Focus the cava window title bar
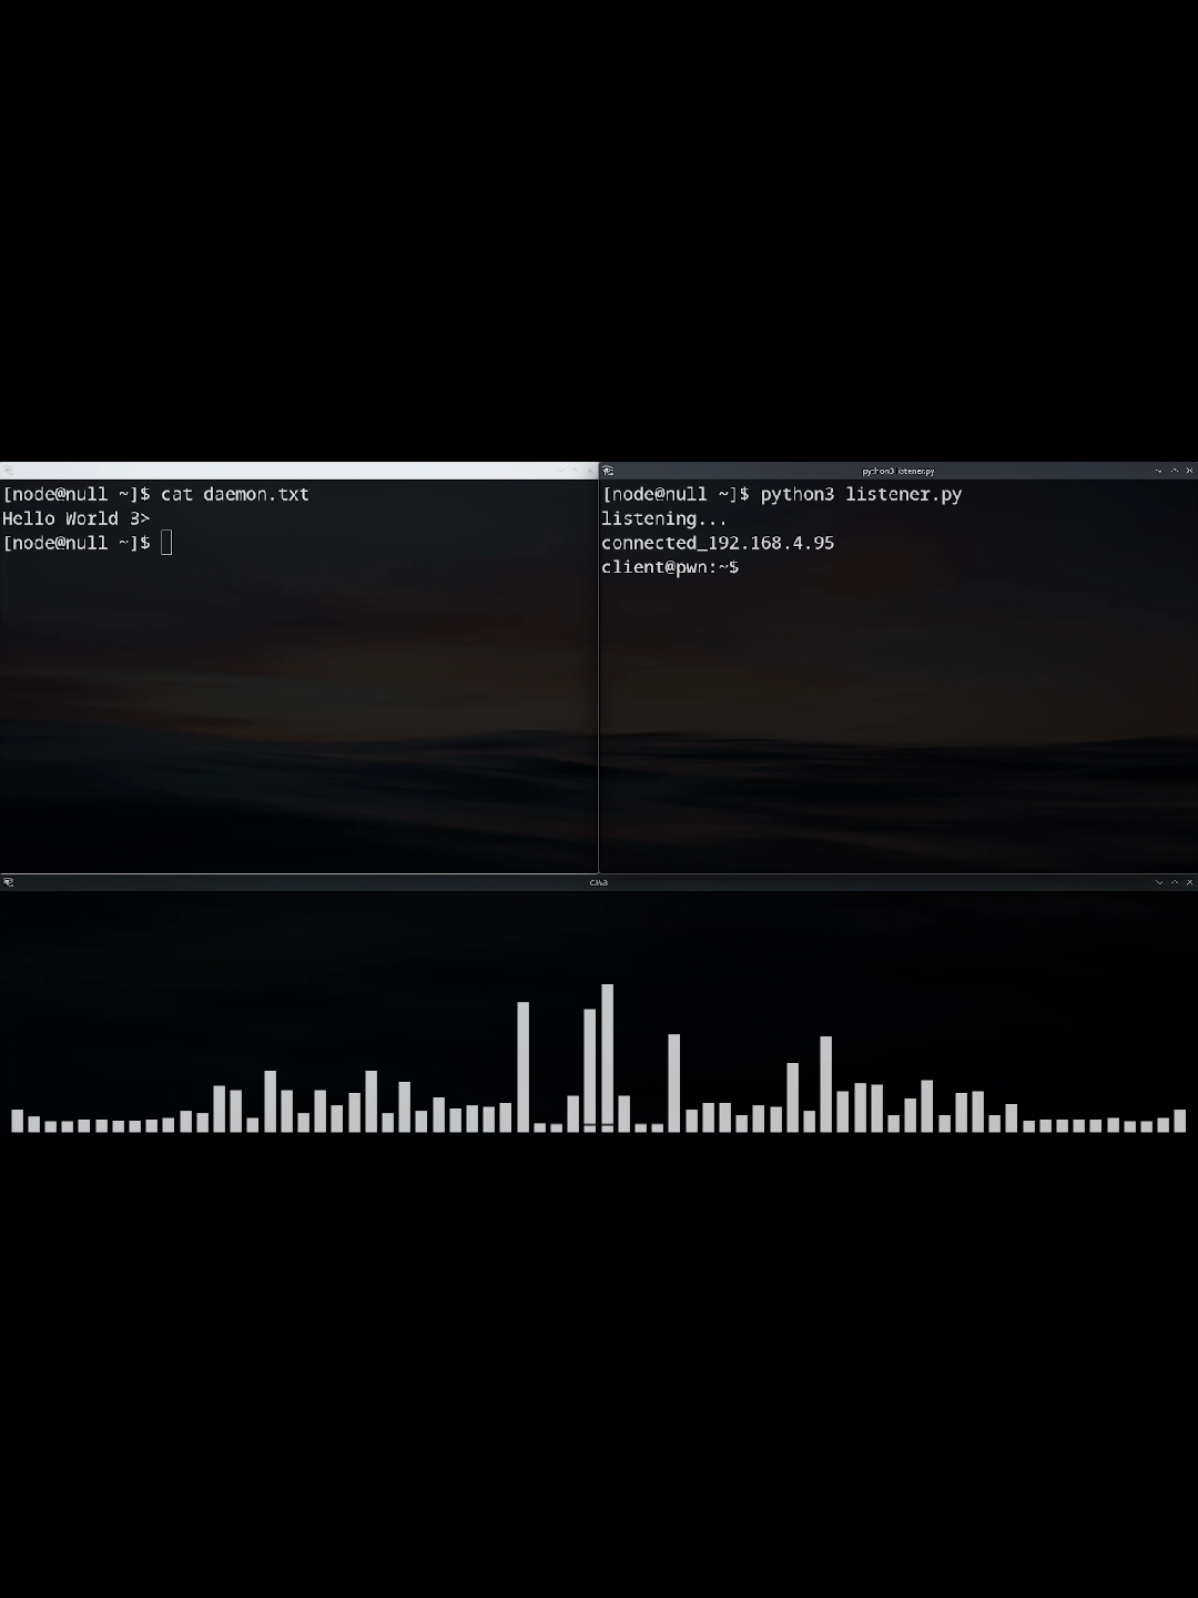This screenshot has height=1598, width=1198. tap(598, 882)
